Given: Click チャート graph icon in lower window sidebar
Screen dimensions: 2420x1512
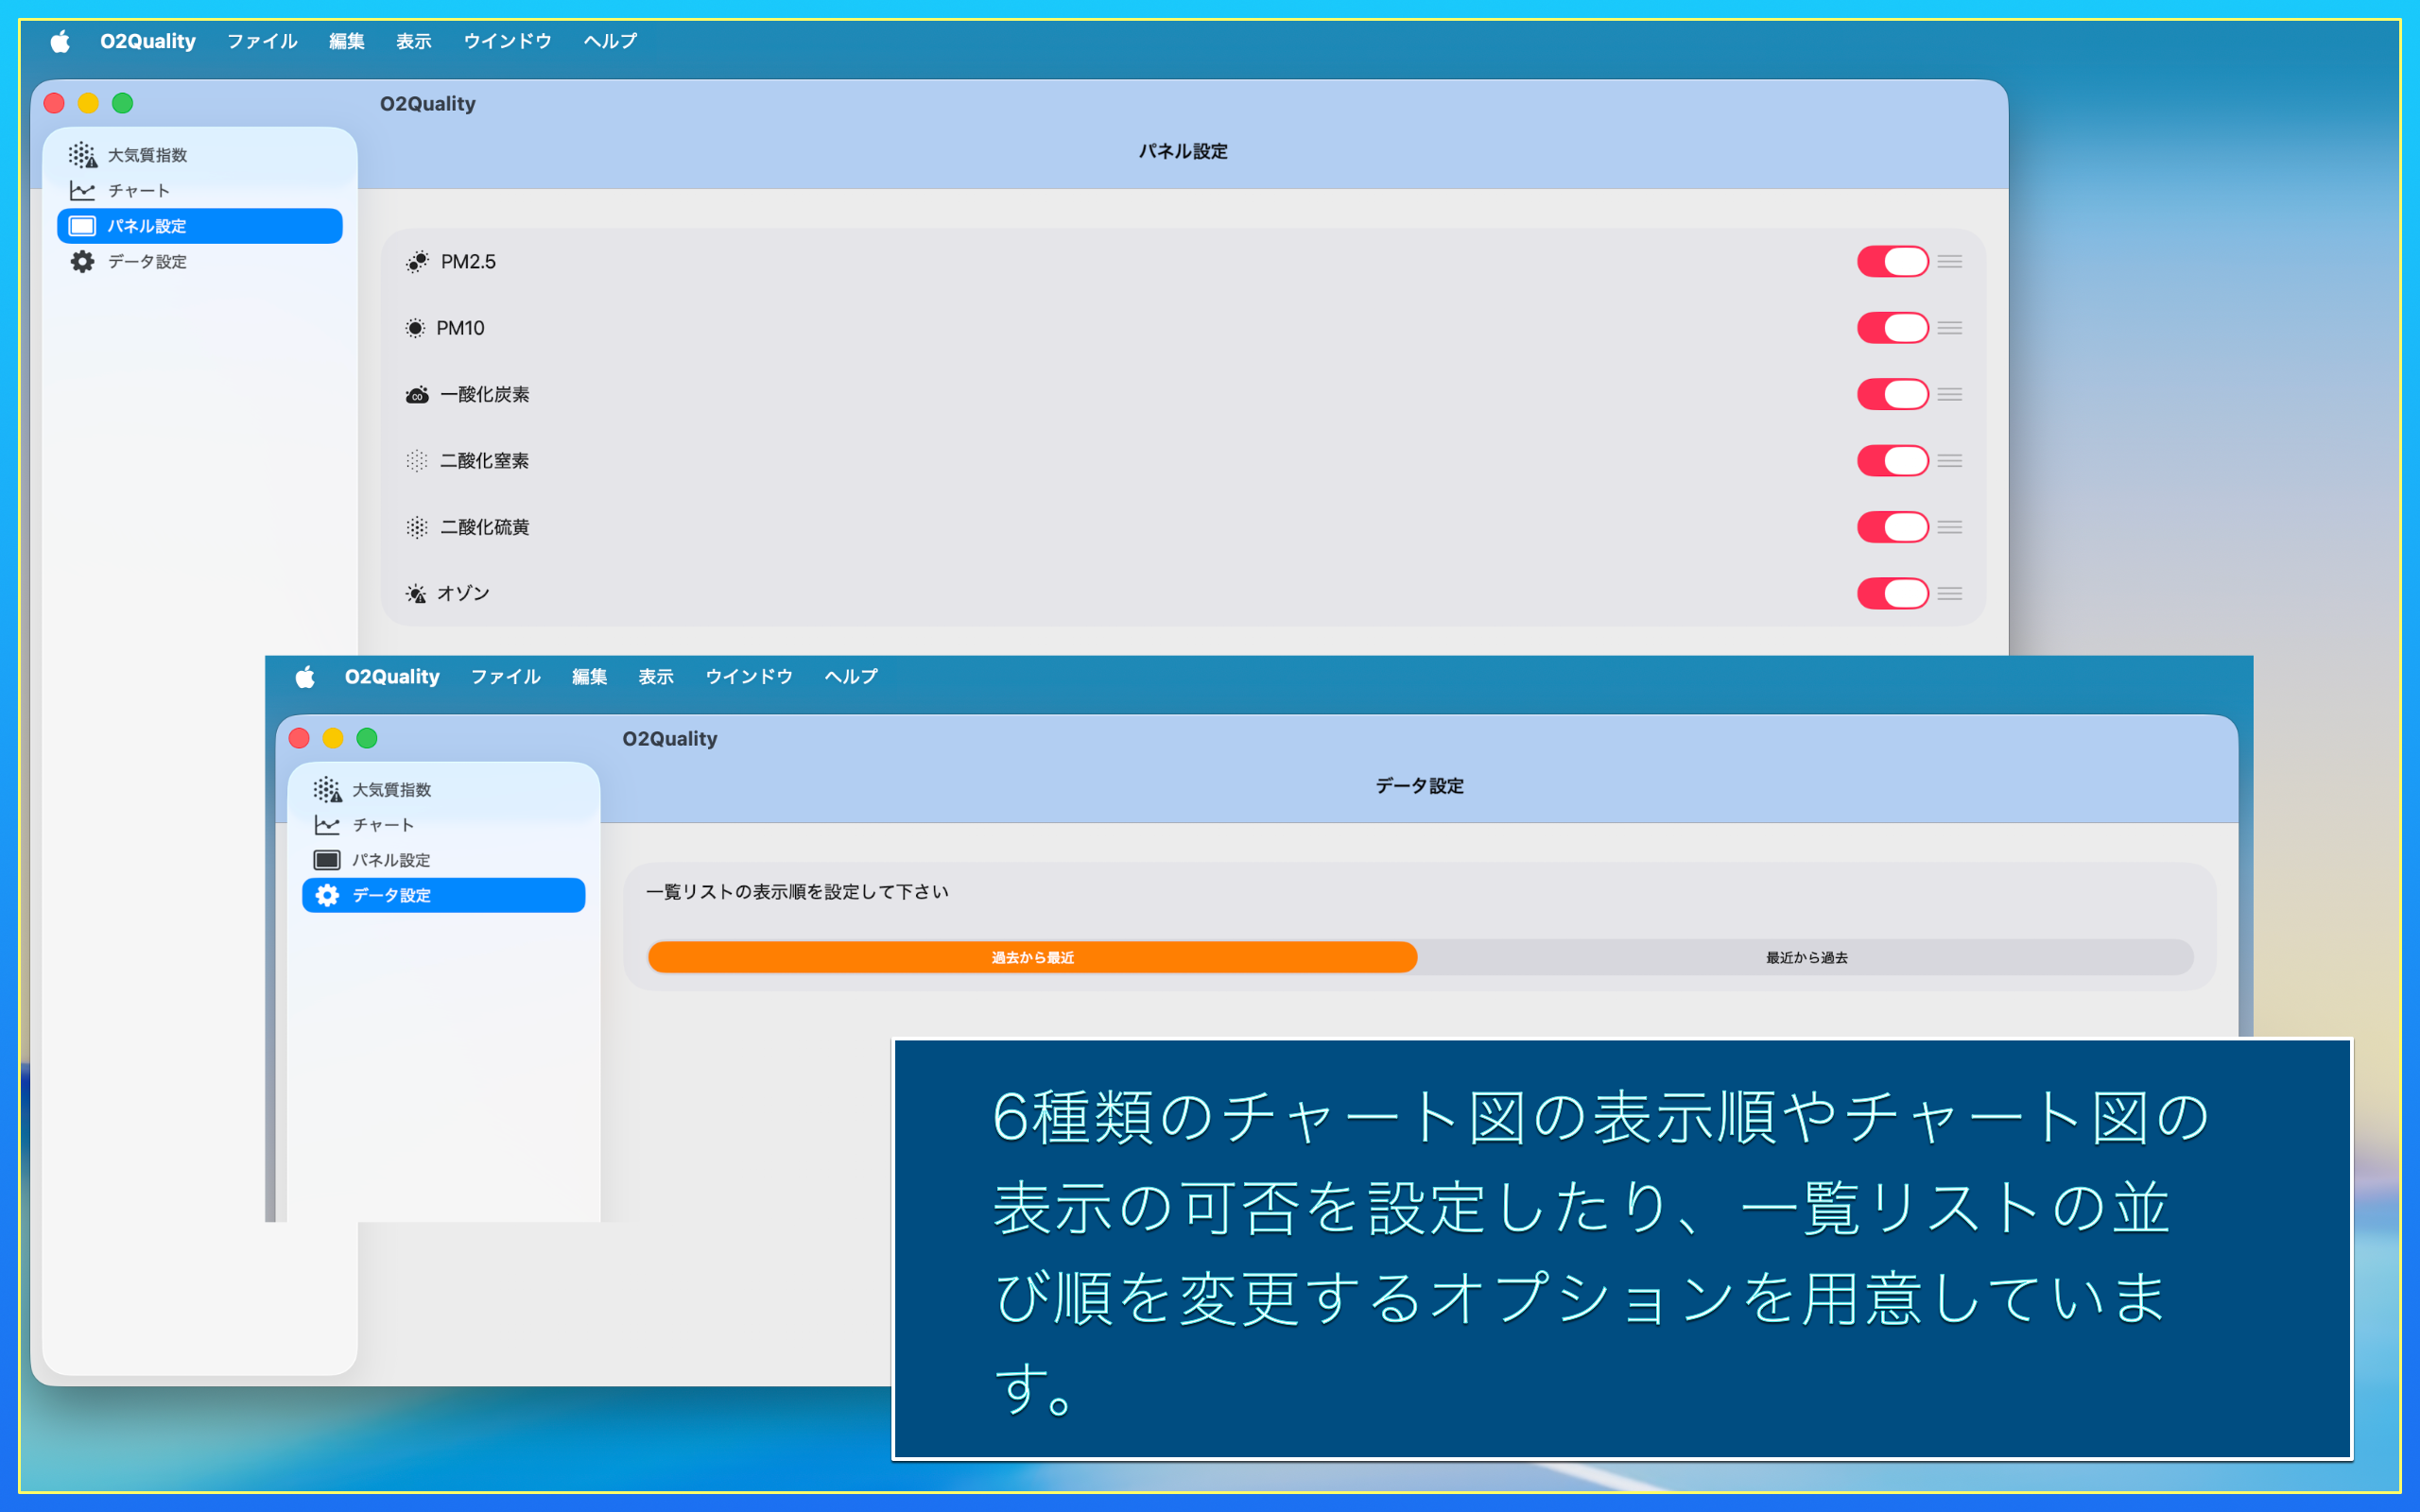Looking at the screenshot, I should [x=327, y=825].
